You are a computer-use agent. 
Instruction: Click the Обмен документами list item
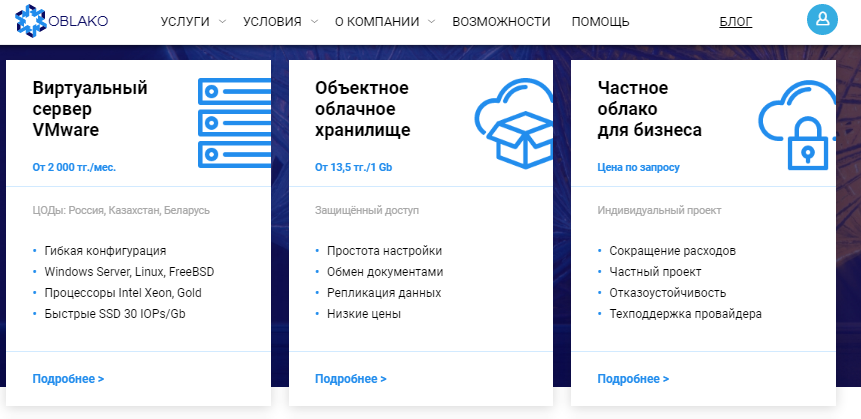coord(385,272)
